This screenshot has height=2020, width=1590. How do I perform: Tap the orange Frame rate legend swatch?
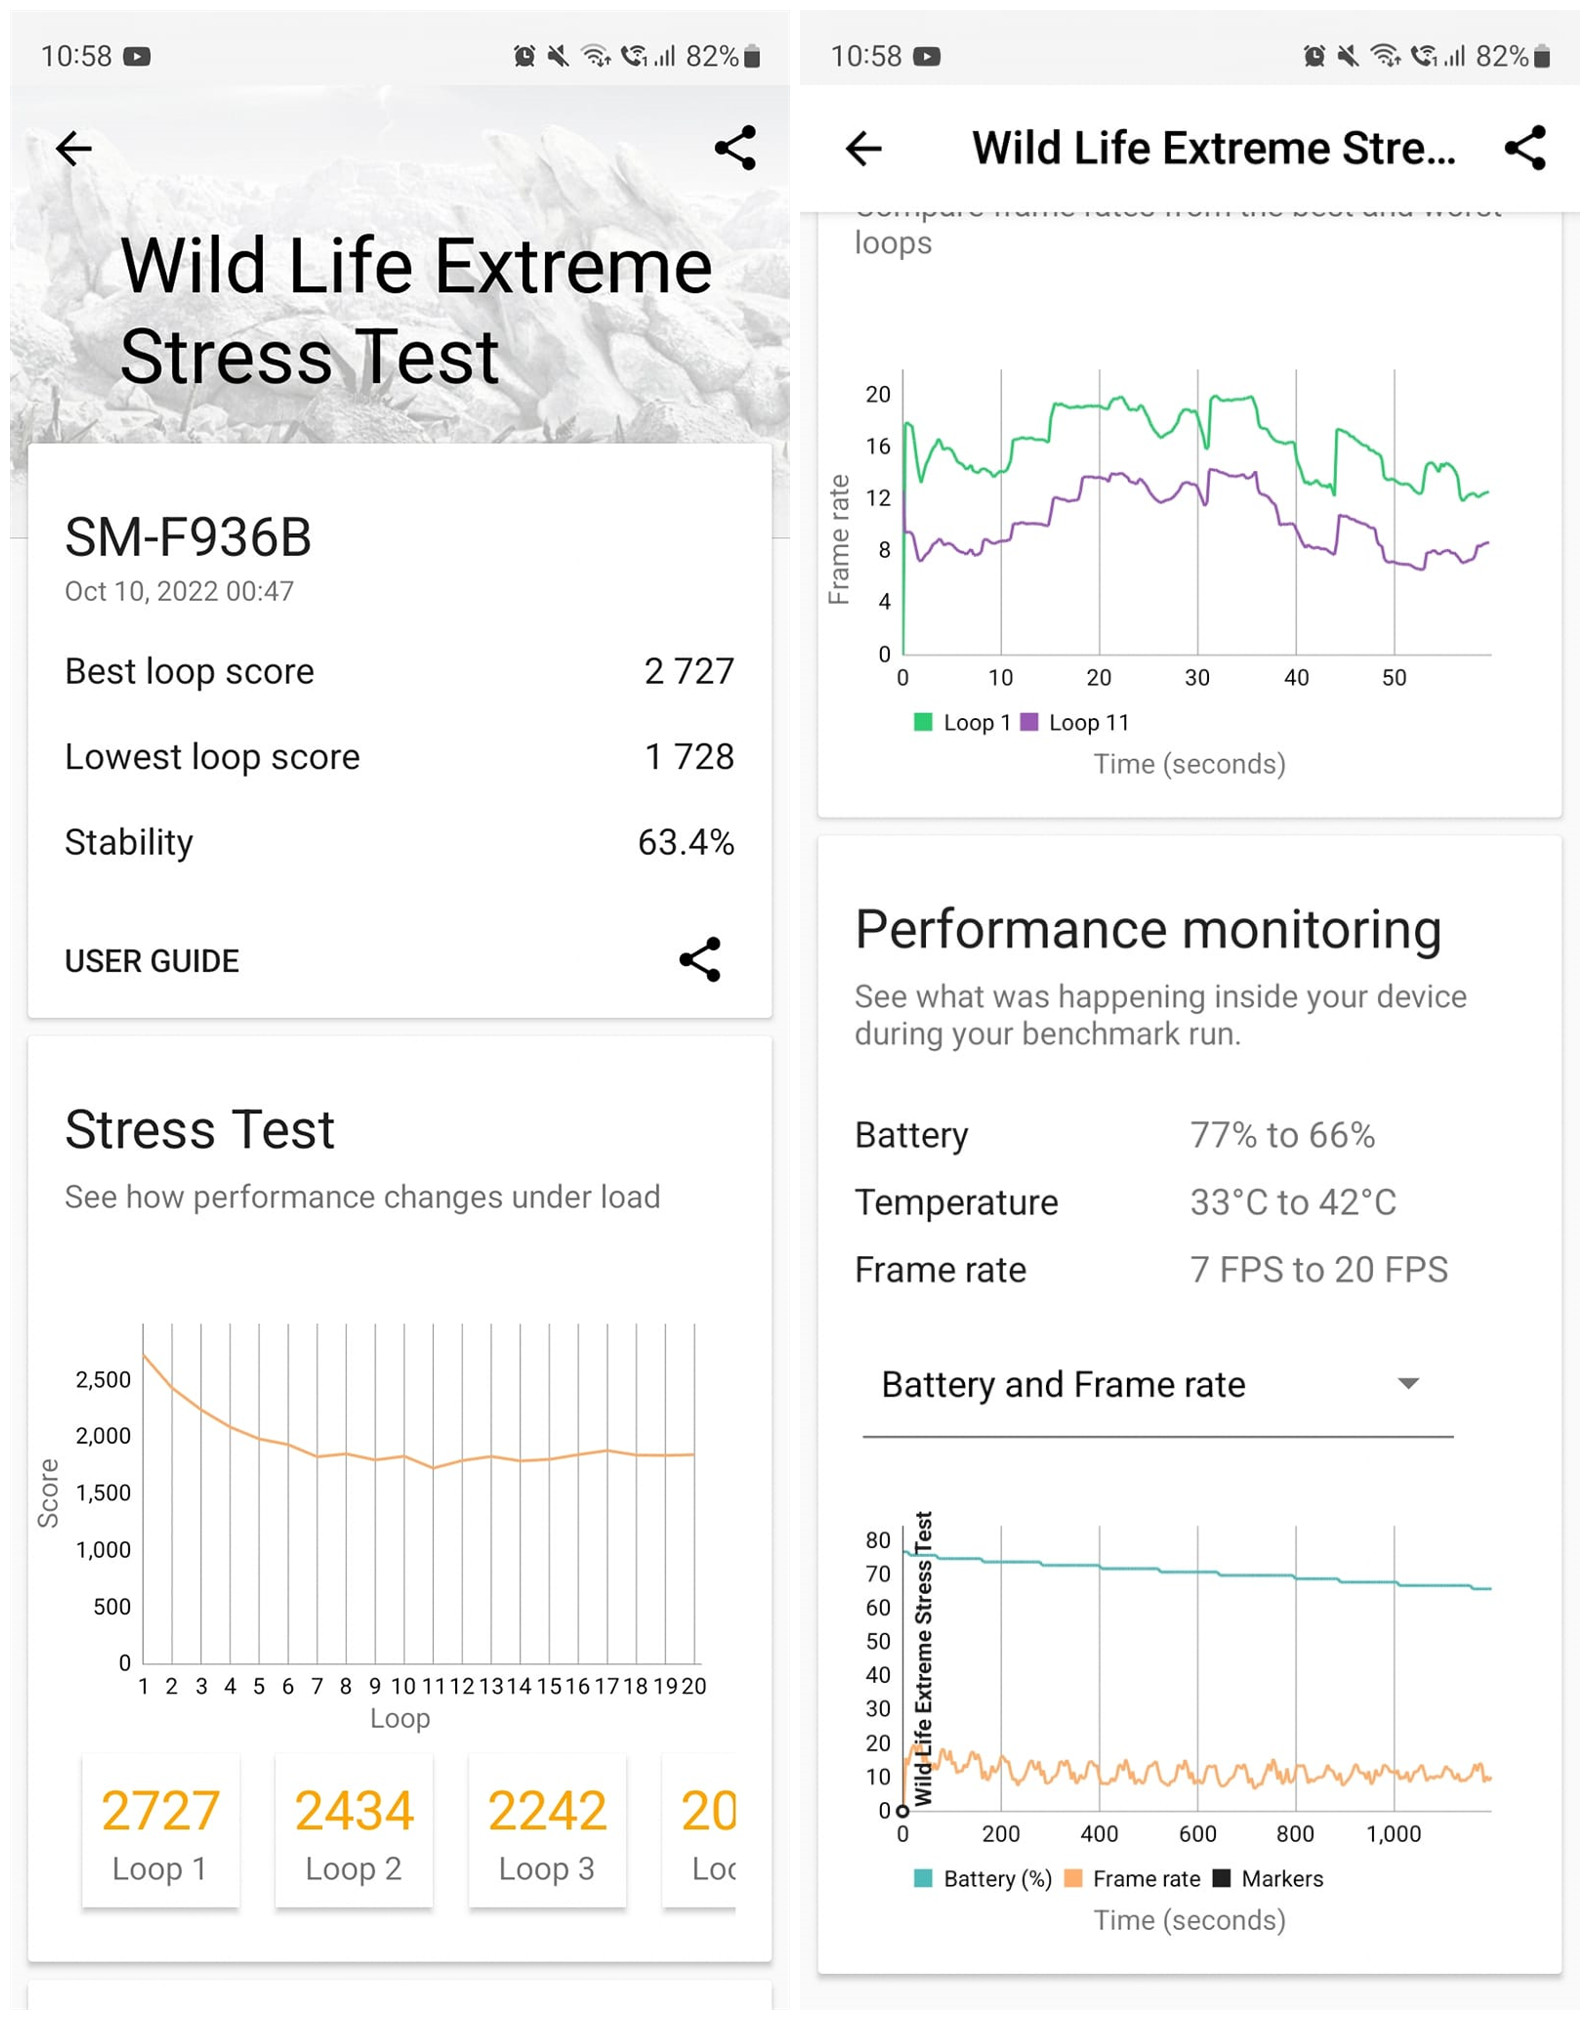tap(1073, 1878)
